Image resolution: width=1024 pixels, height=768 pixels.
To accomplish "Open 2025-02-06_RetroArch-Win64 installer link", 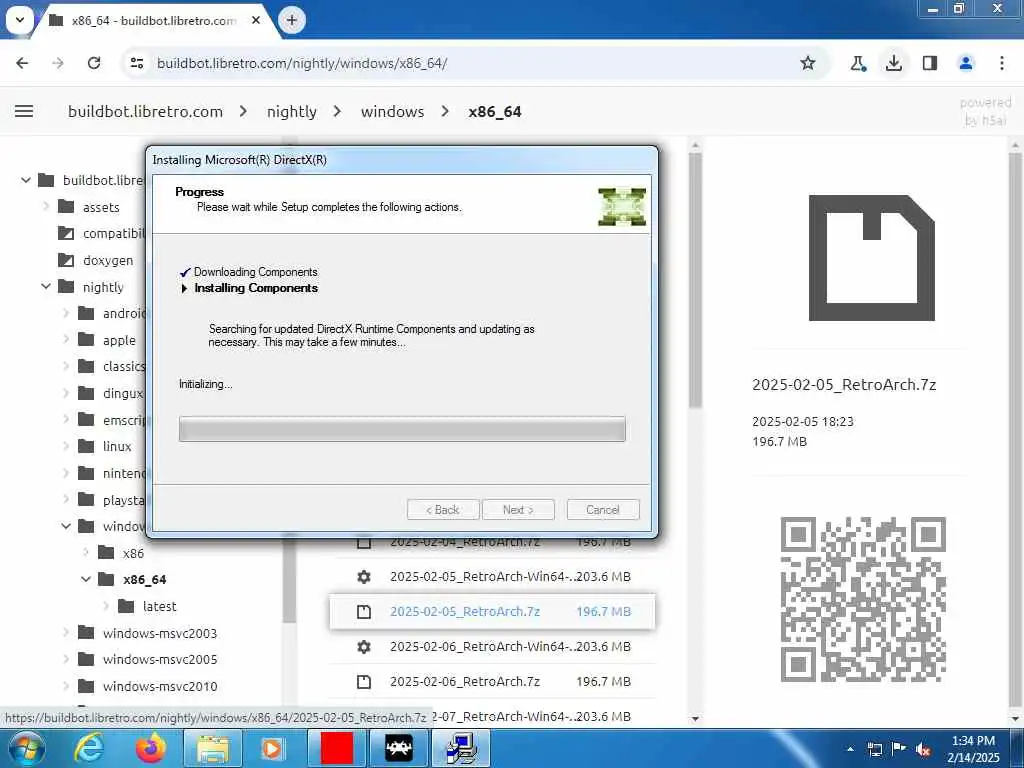I will tap(482, 647).
